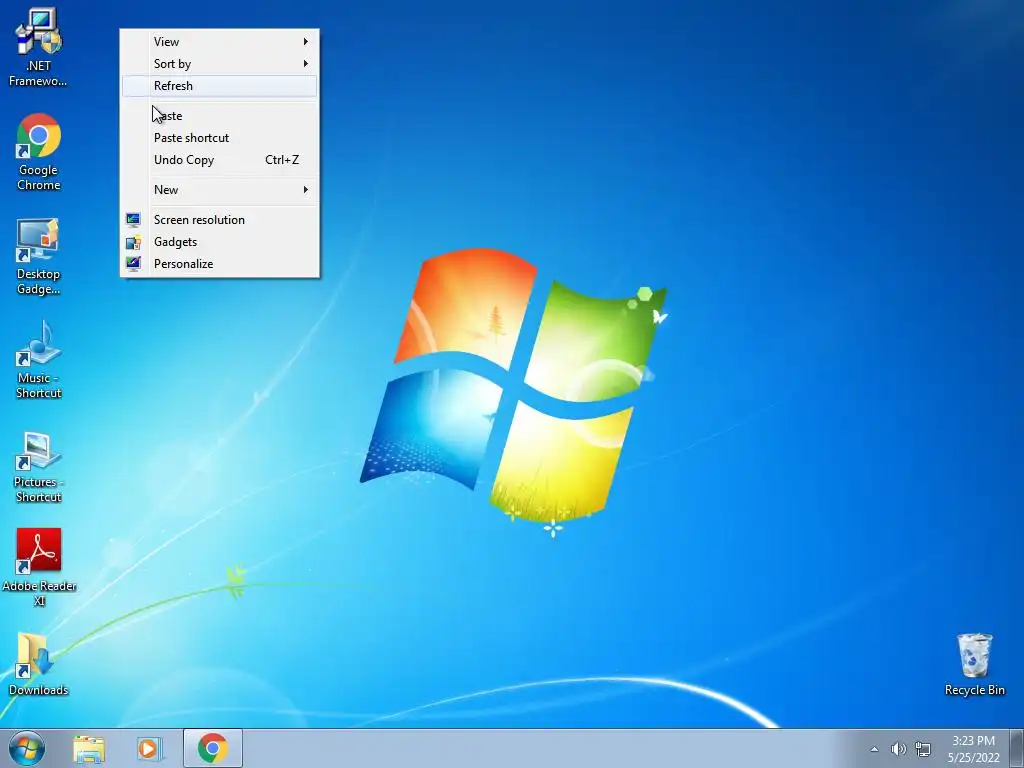Select the Recycle Bin icon

pyautogui.click(x=974, y=664)
